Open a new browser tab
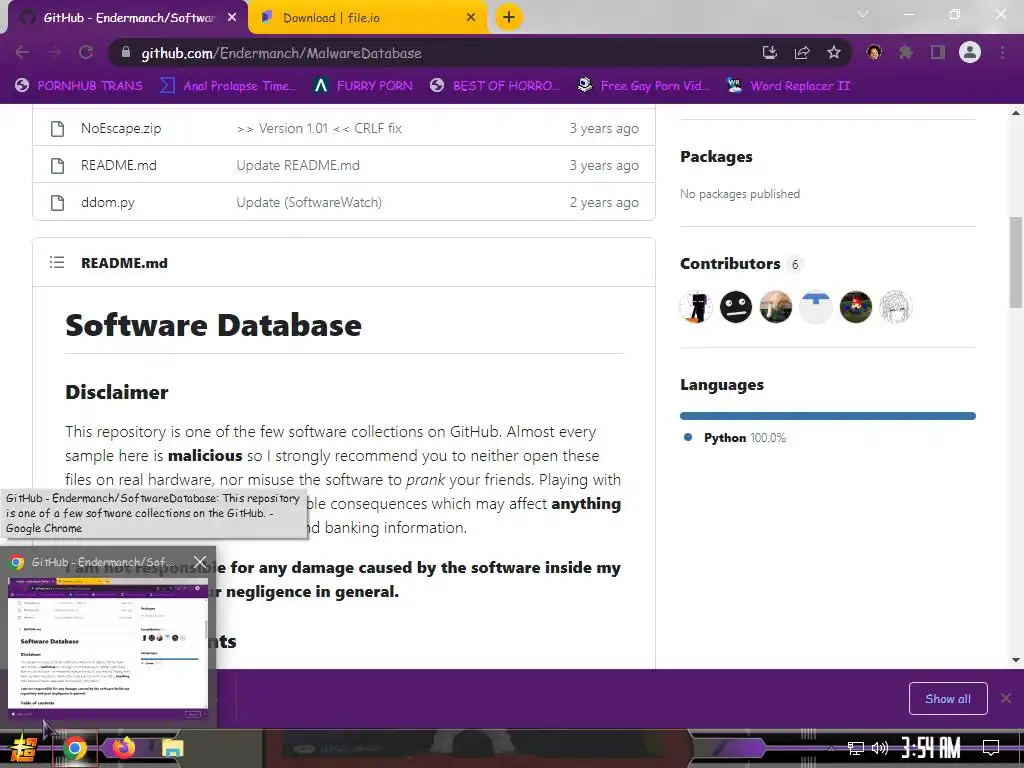The height and width of the screenshot is (768, 1024). pos(509,17)
